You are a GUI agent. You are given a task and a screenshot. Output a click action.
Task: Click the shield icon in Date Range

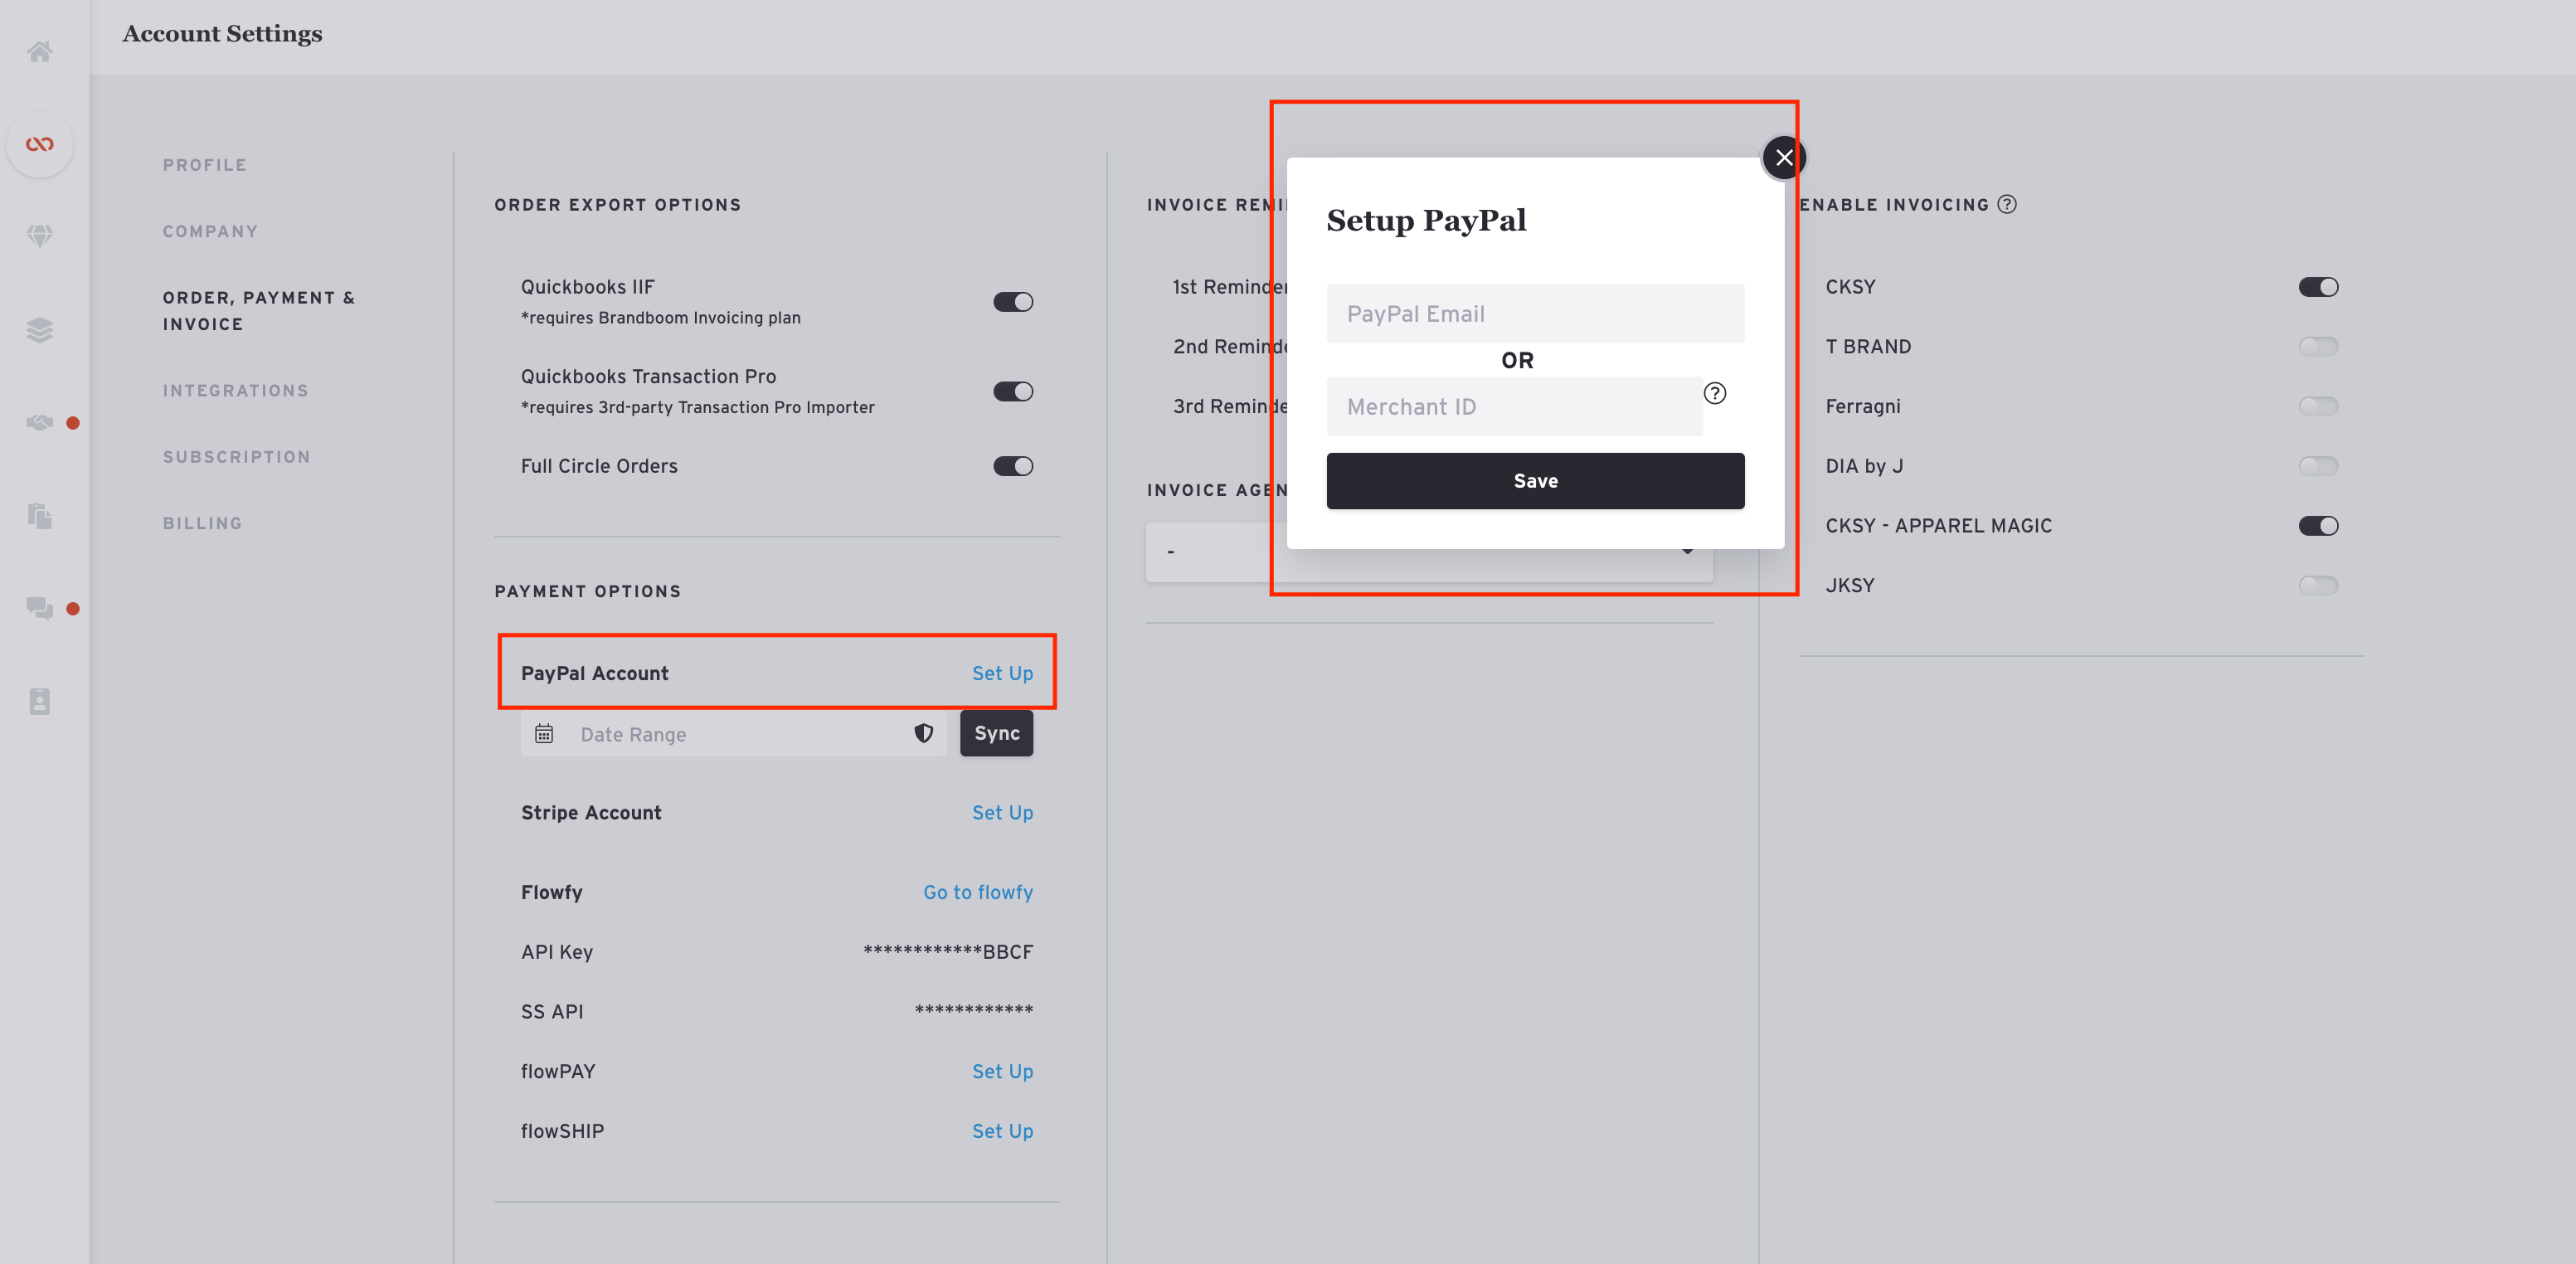click(x=923, y=734)
